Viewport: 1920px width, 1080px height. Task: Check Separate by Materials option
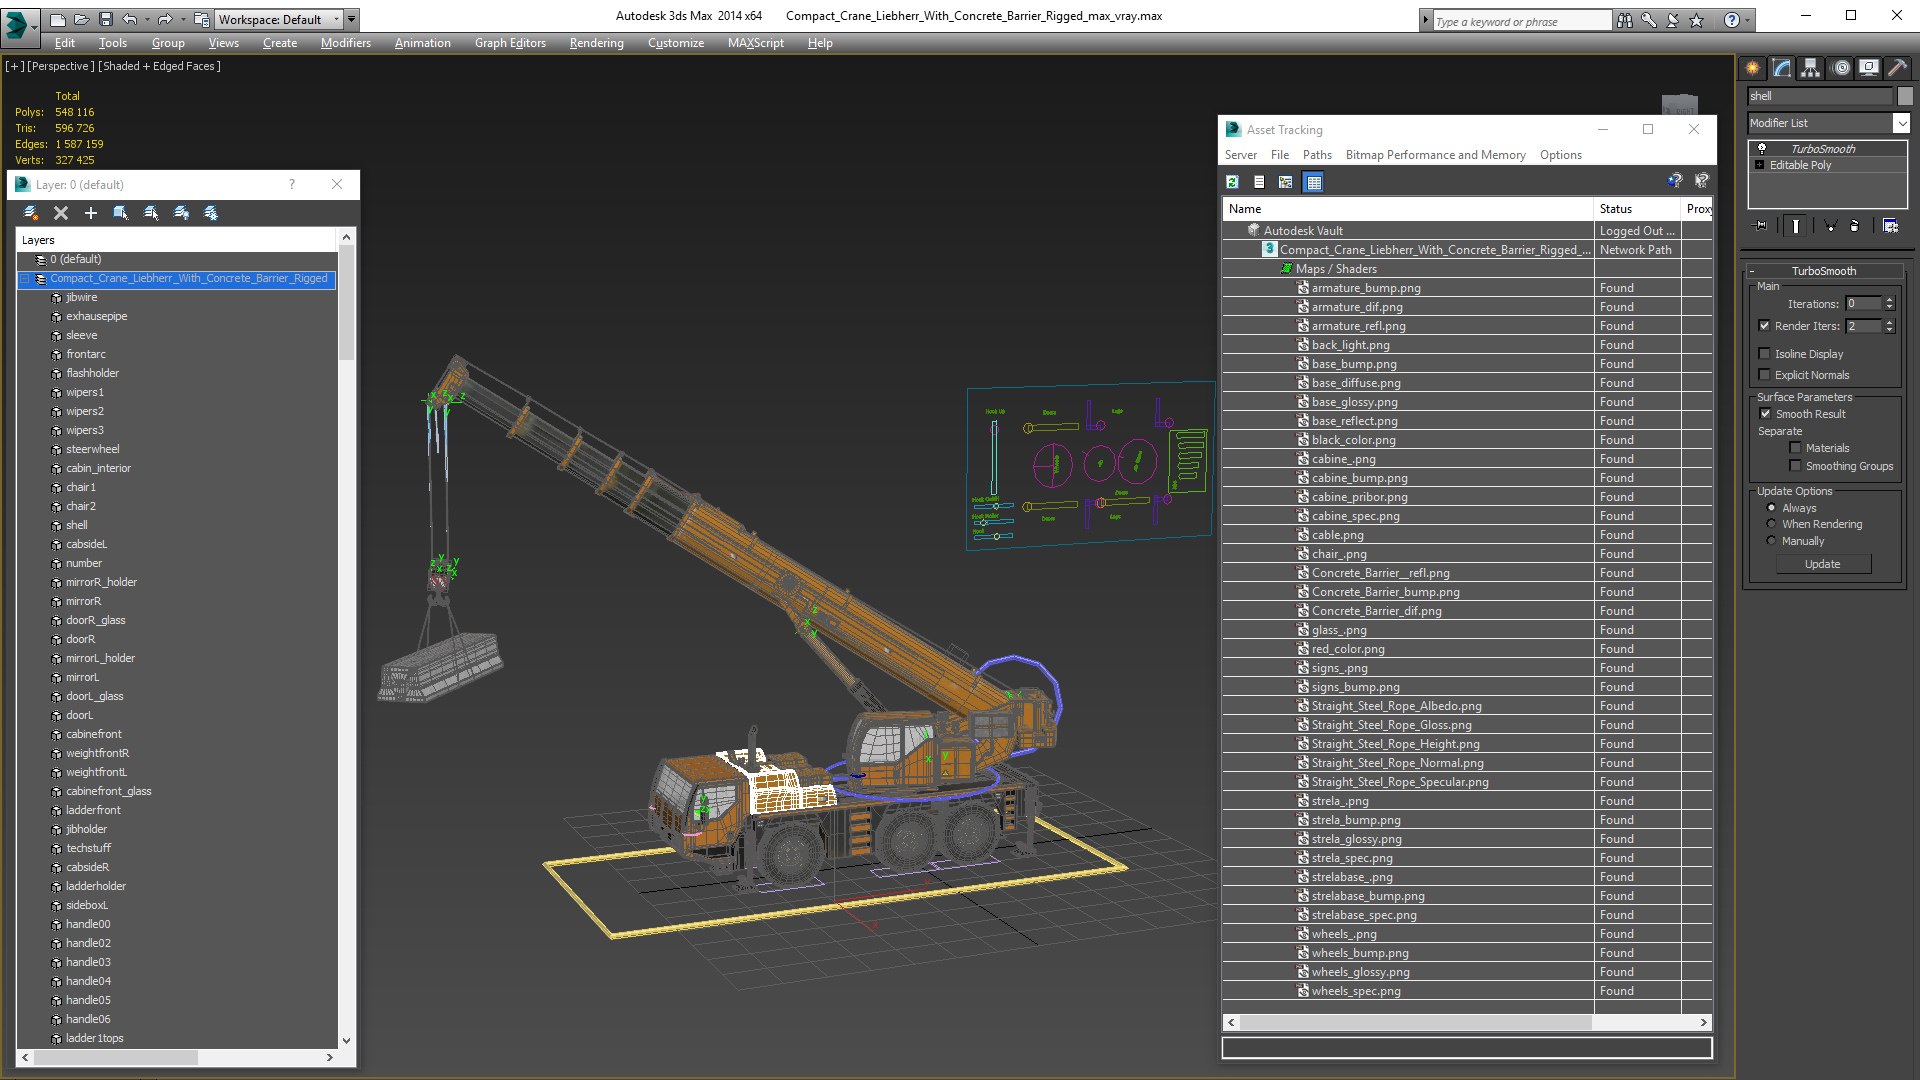[1795, 448]
